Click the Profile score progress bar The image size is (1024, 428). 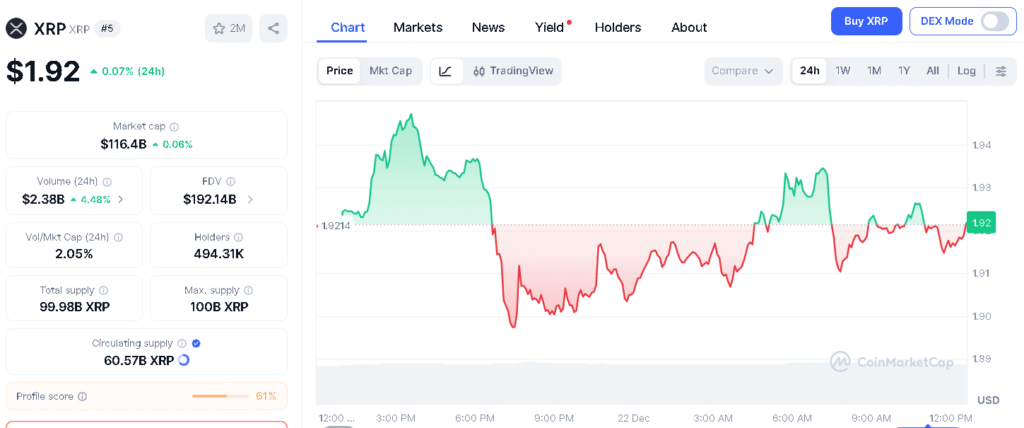[x=220, y=396]
